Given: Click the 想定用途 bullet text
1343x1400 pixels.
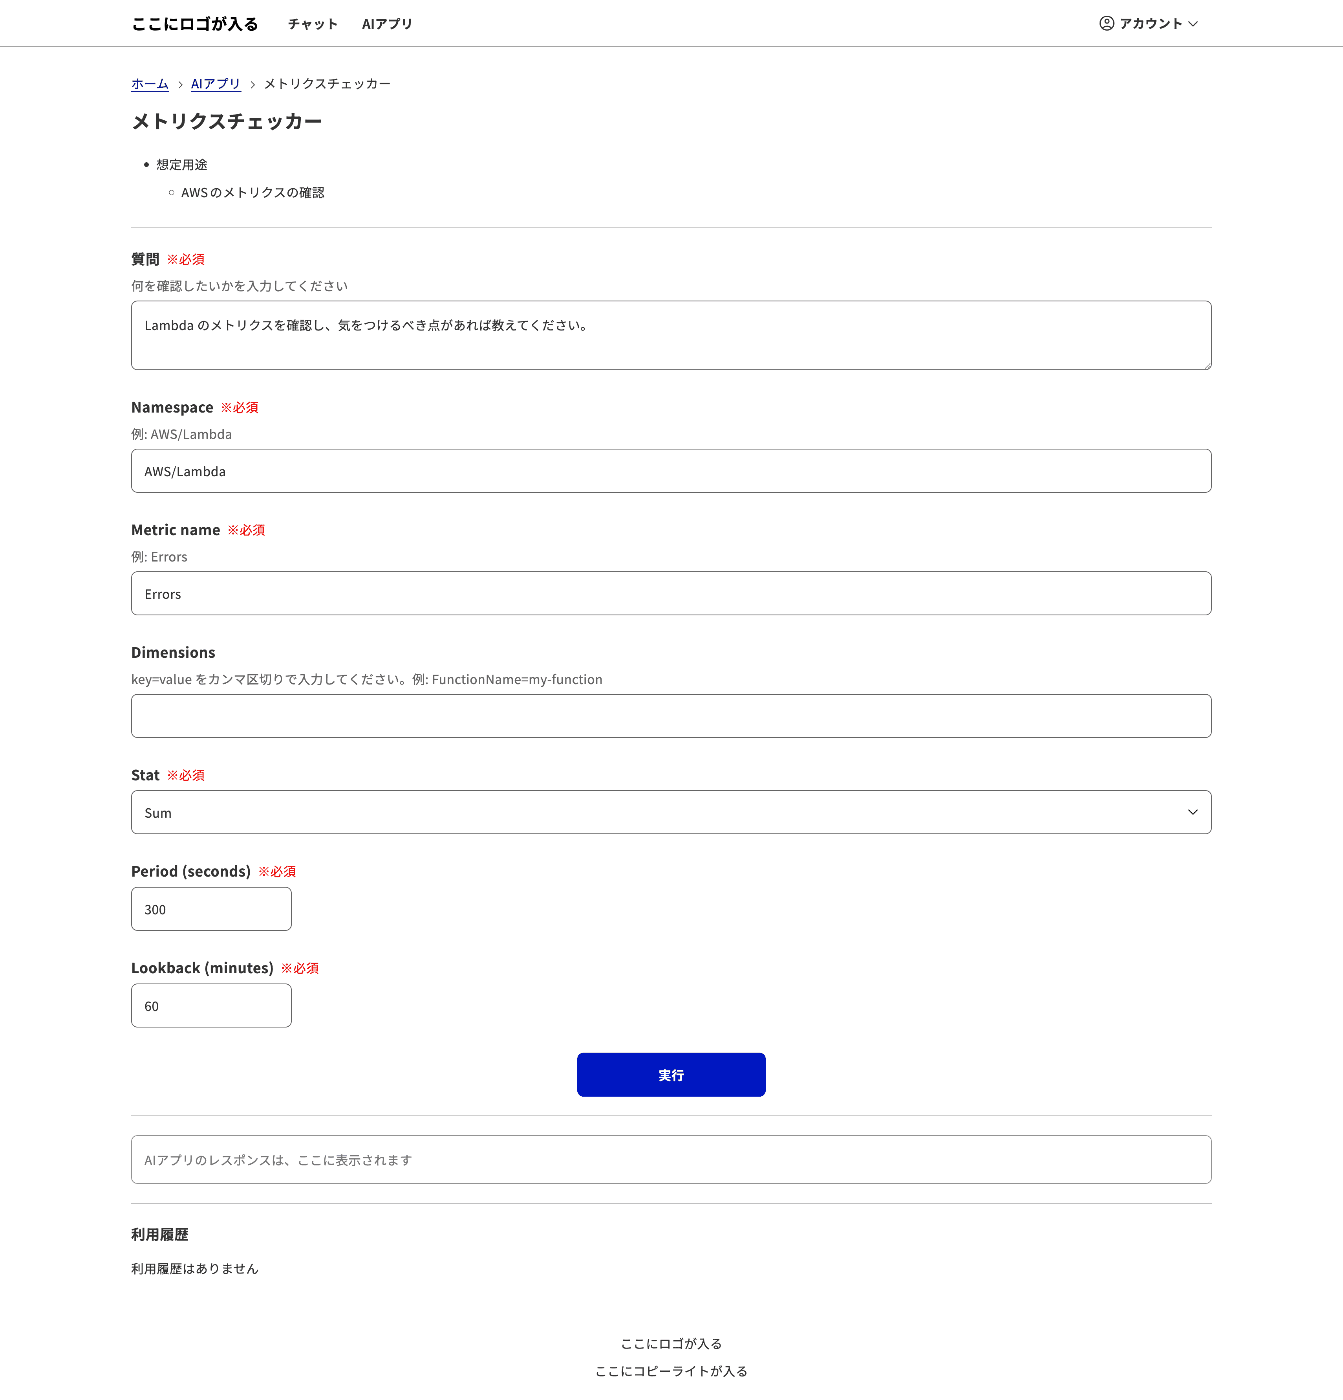Looking at the screenshot, I should (182, 165).
